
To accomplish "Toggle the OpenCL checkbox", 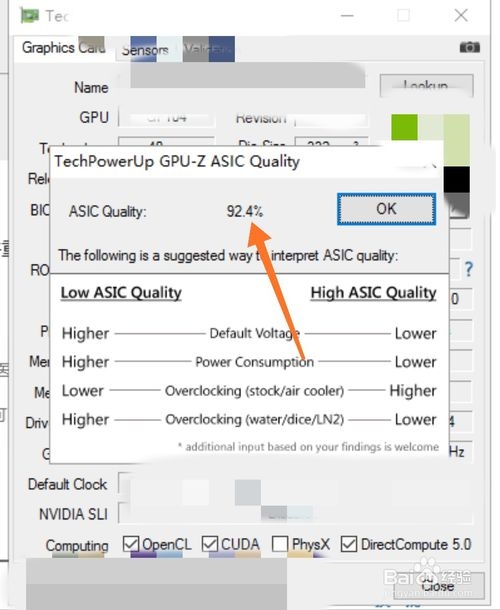I will (130, 543).
